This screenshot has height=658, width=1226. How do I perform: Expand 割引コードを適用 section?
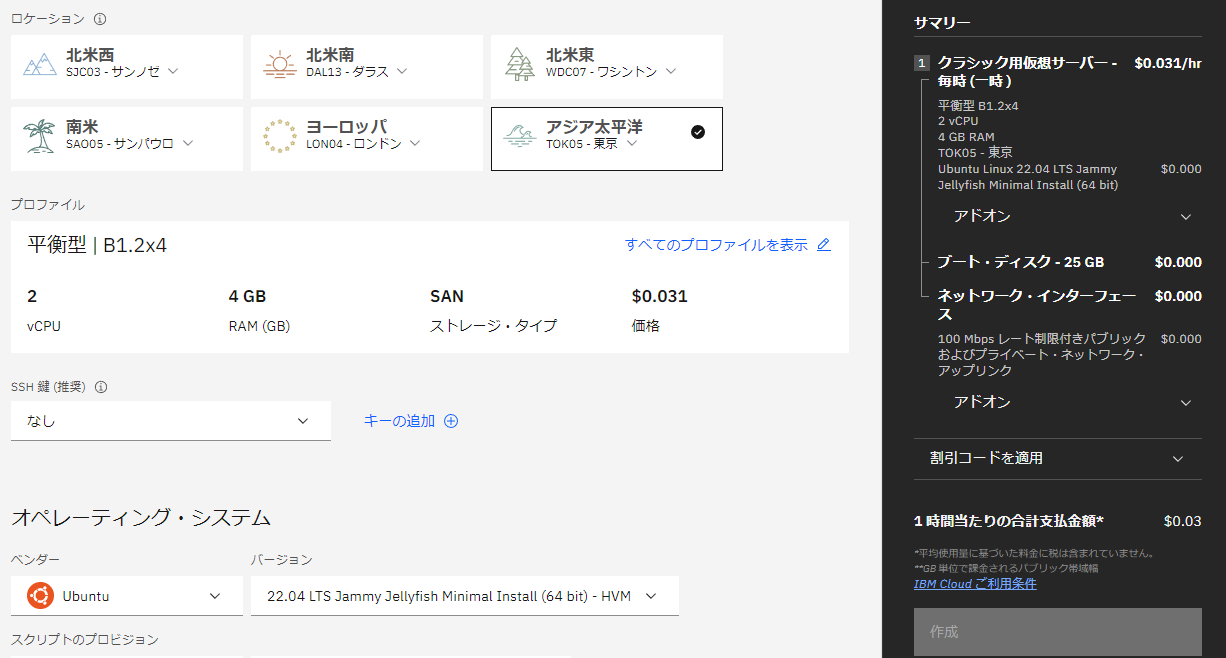click(1058, 458)
